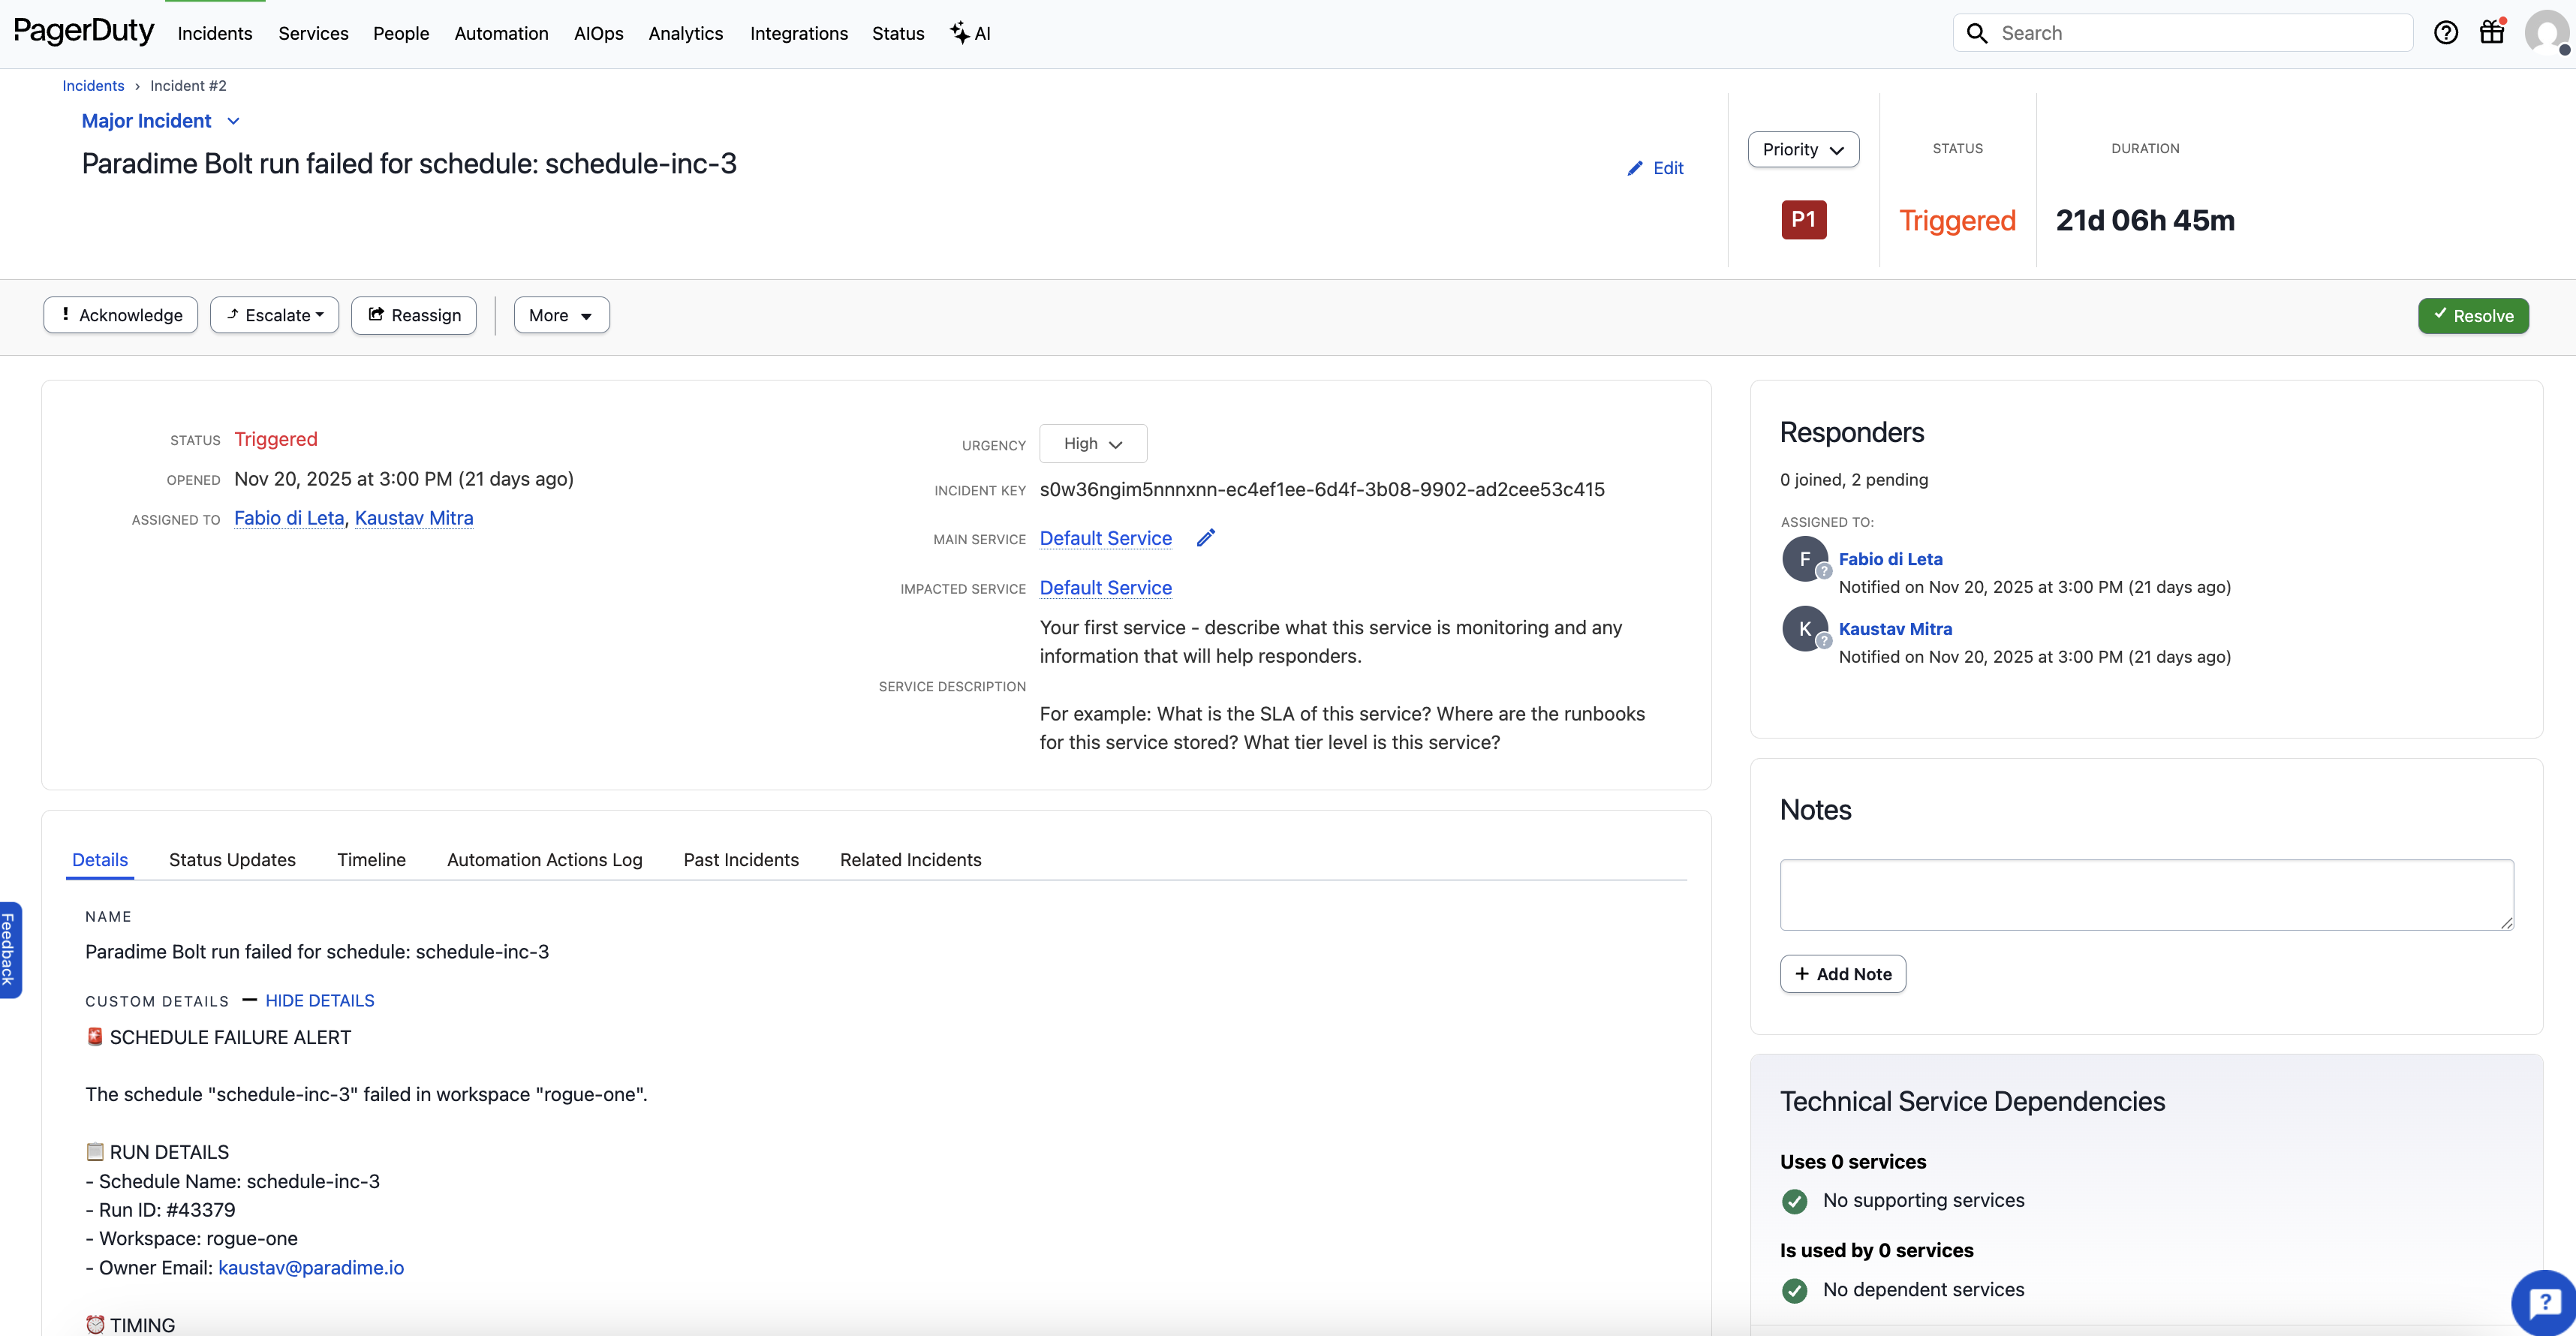Open the user profile avatar menu
Image resolution: width=2576 pixels, height=1336 pixels.
[x=2545, y=33]
